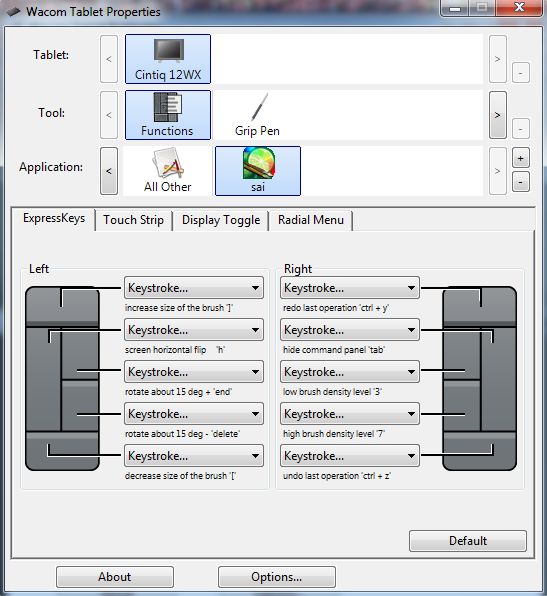Close the Wacom Tablet Properties window

[x=519, y=8]
